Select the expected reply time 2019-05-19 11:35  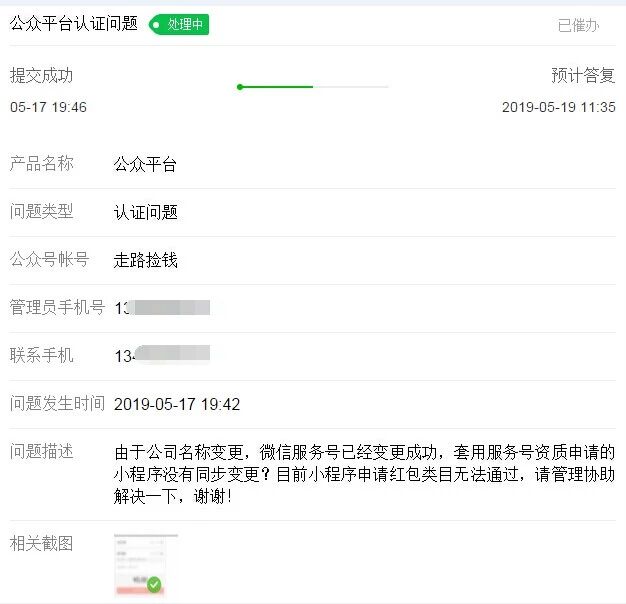559,107
